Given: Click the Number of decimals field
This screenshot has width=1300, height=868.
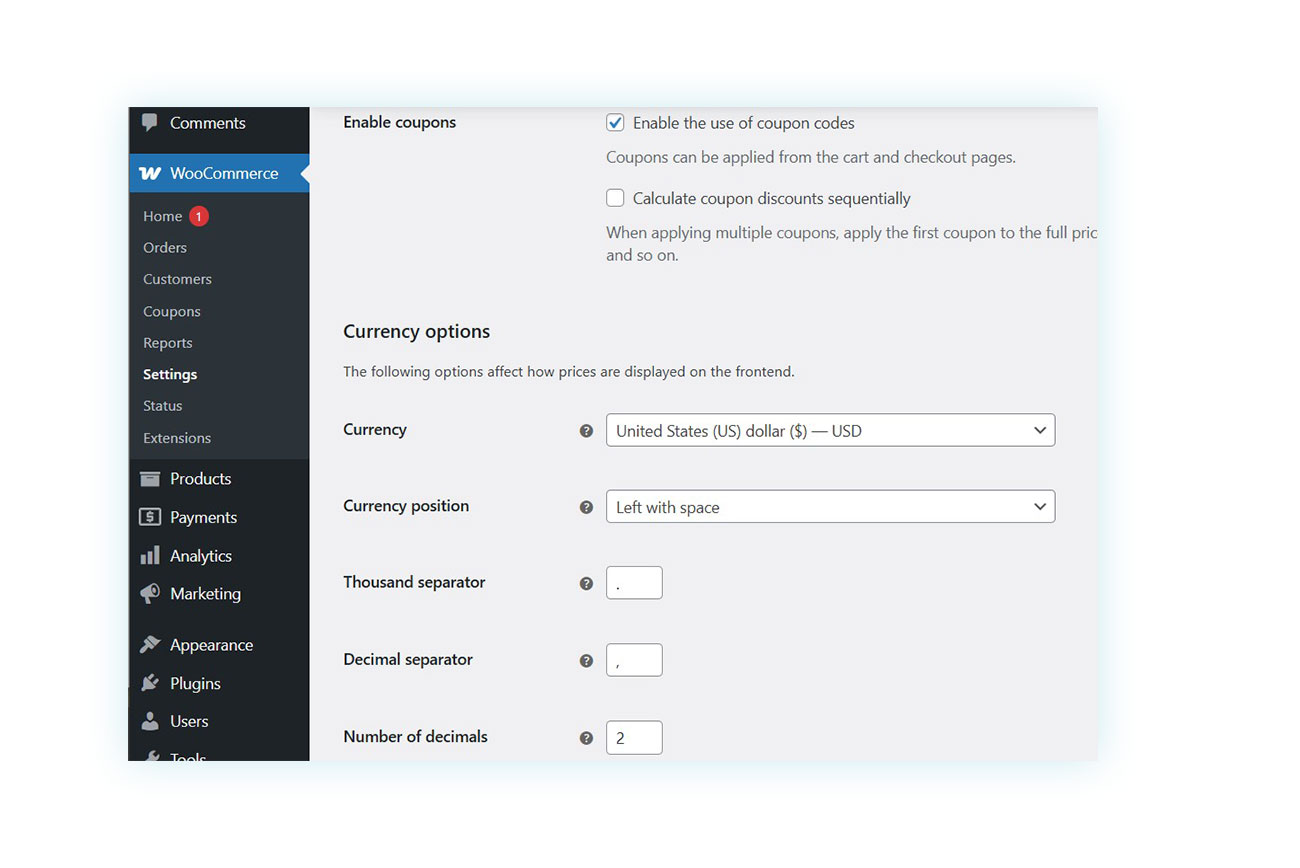Looking at the screenshot, I should 634,737.
